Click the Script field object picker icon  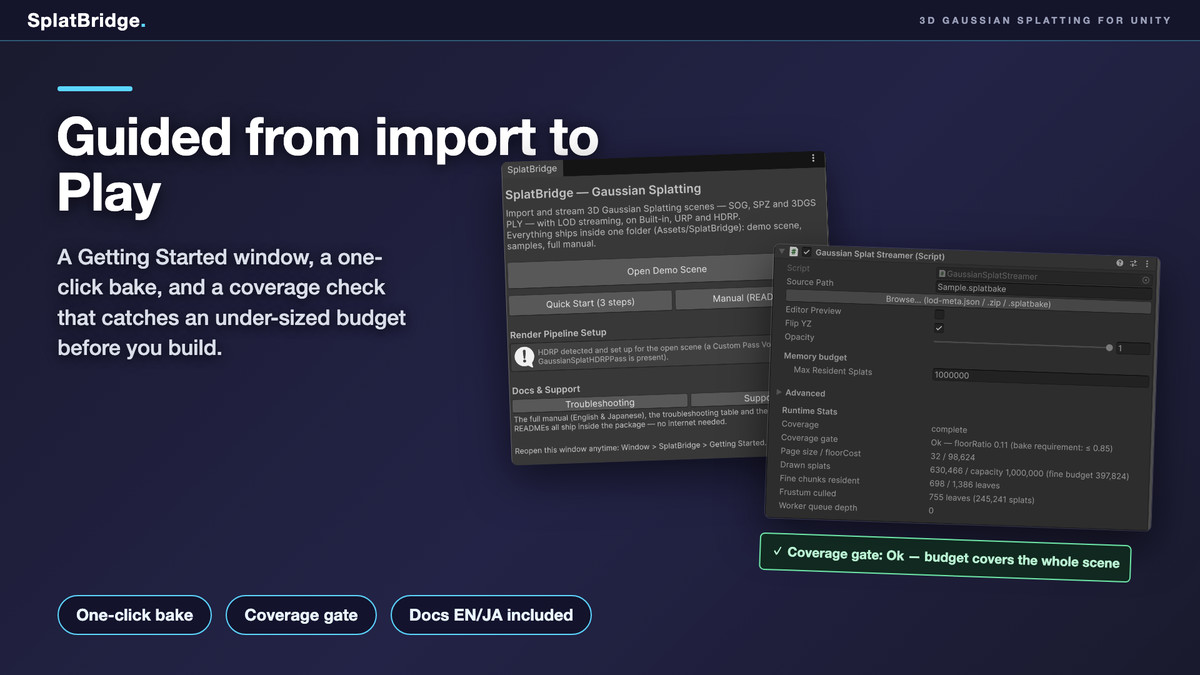(x=1145, y=281)
